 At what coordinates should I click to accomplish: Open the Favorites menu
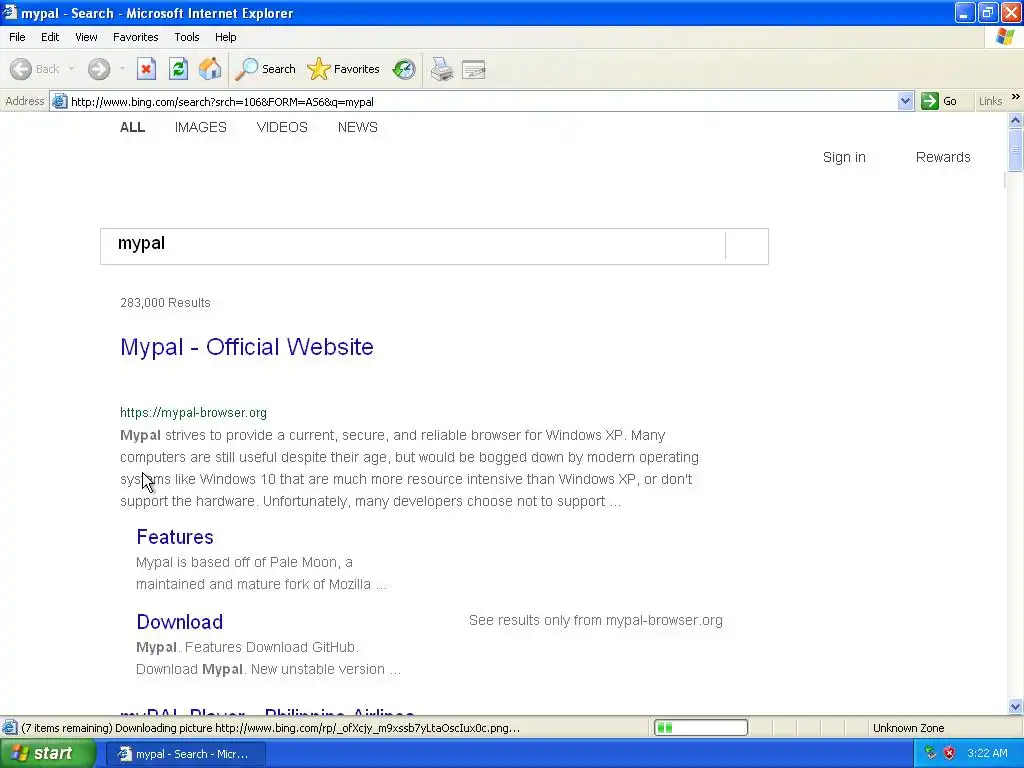coord(135,37)
